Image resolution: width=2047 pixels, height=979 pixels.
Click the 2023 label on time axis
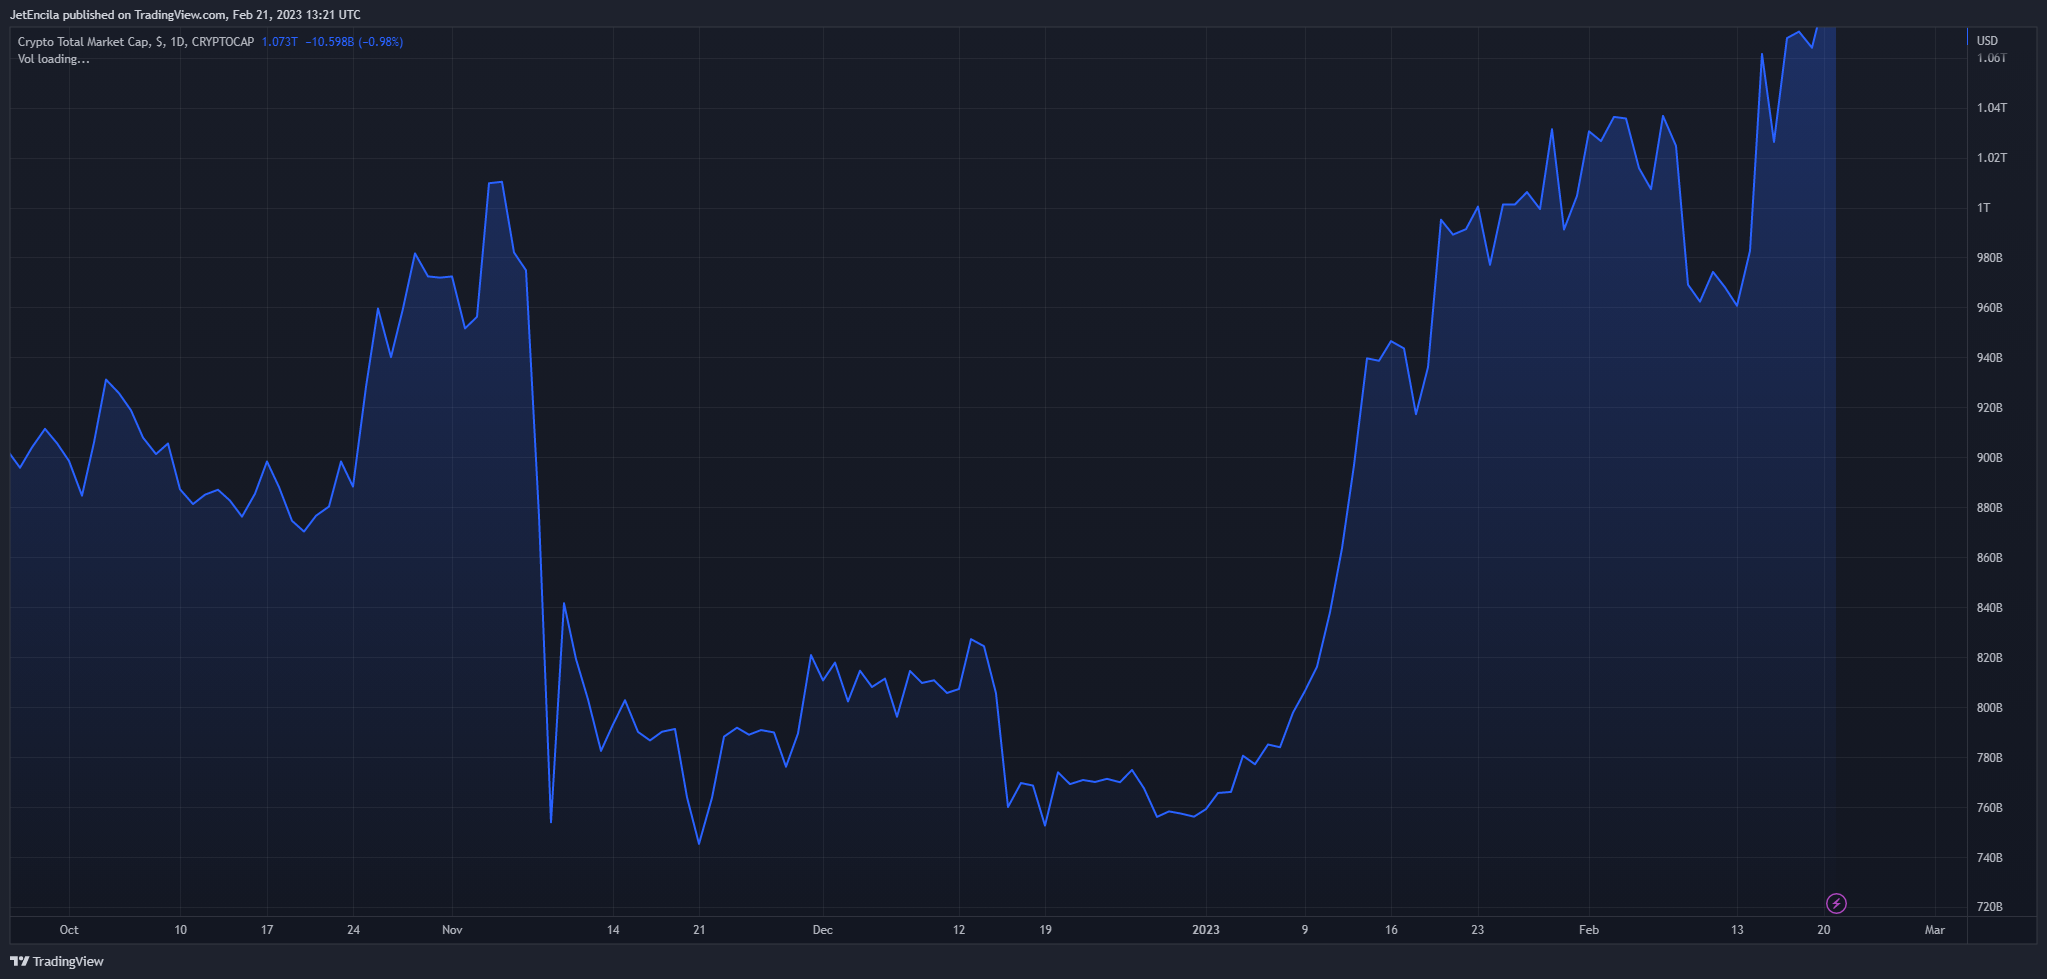1206,930
